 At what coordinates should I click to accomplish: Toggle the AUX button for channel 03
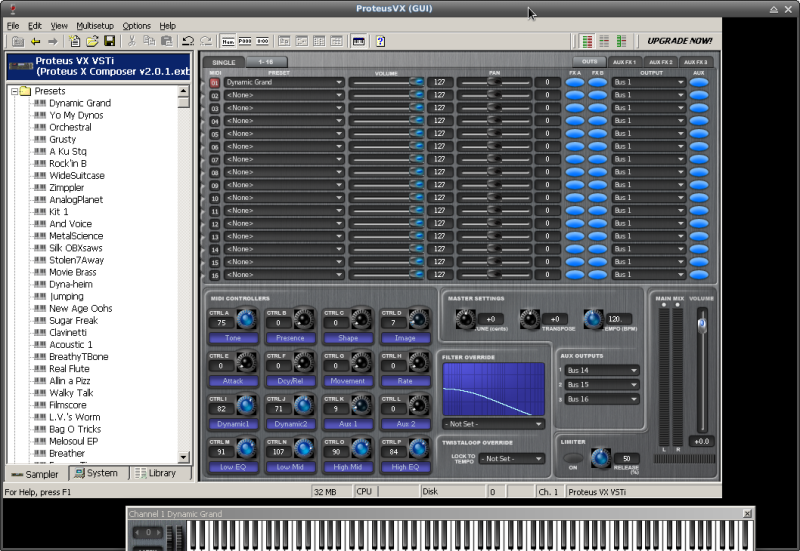(698, 108)
